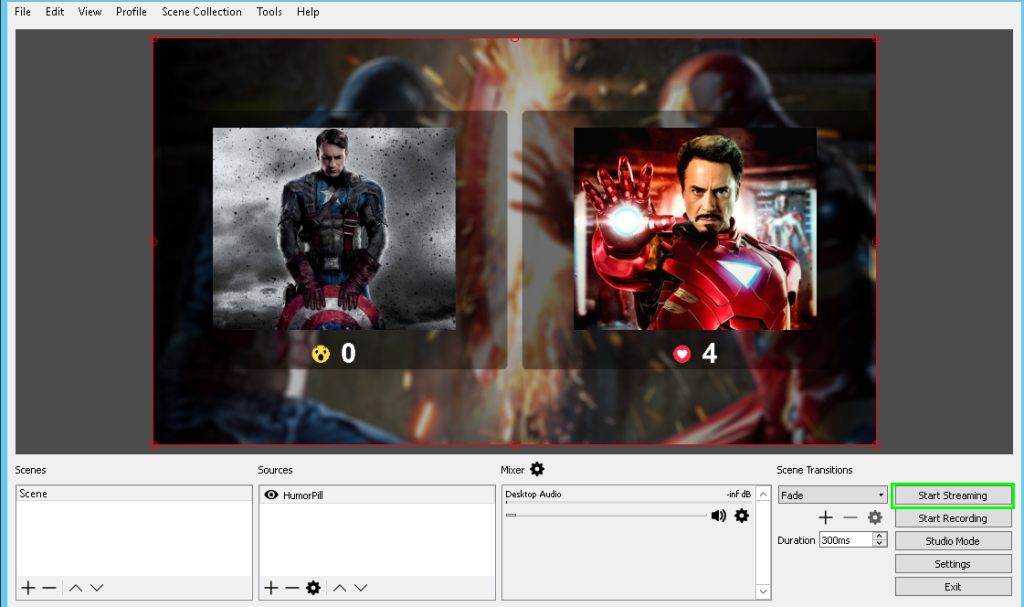This screenshot has width=1024, height=607.
Task: Adjust Desktop Audio volume slider
Action: click(x=606, y=516)
